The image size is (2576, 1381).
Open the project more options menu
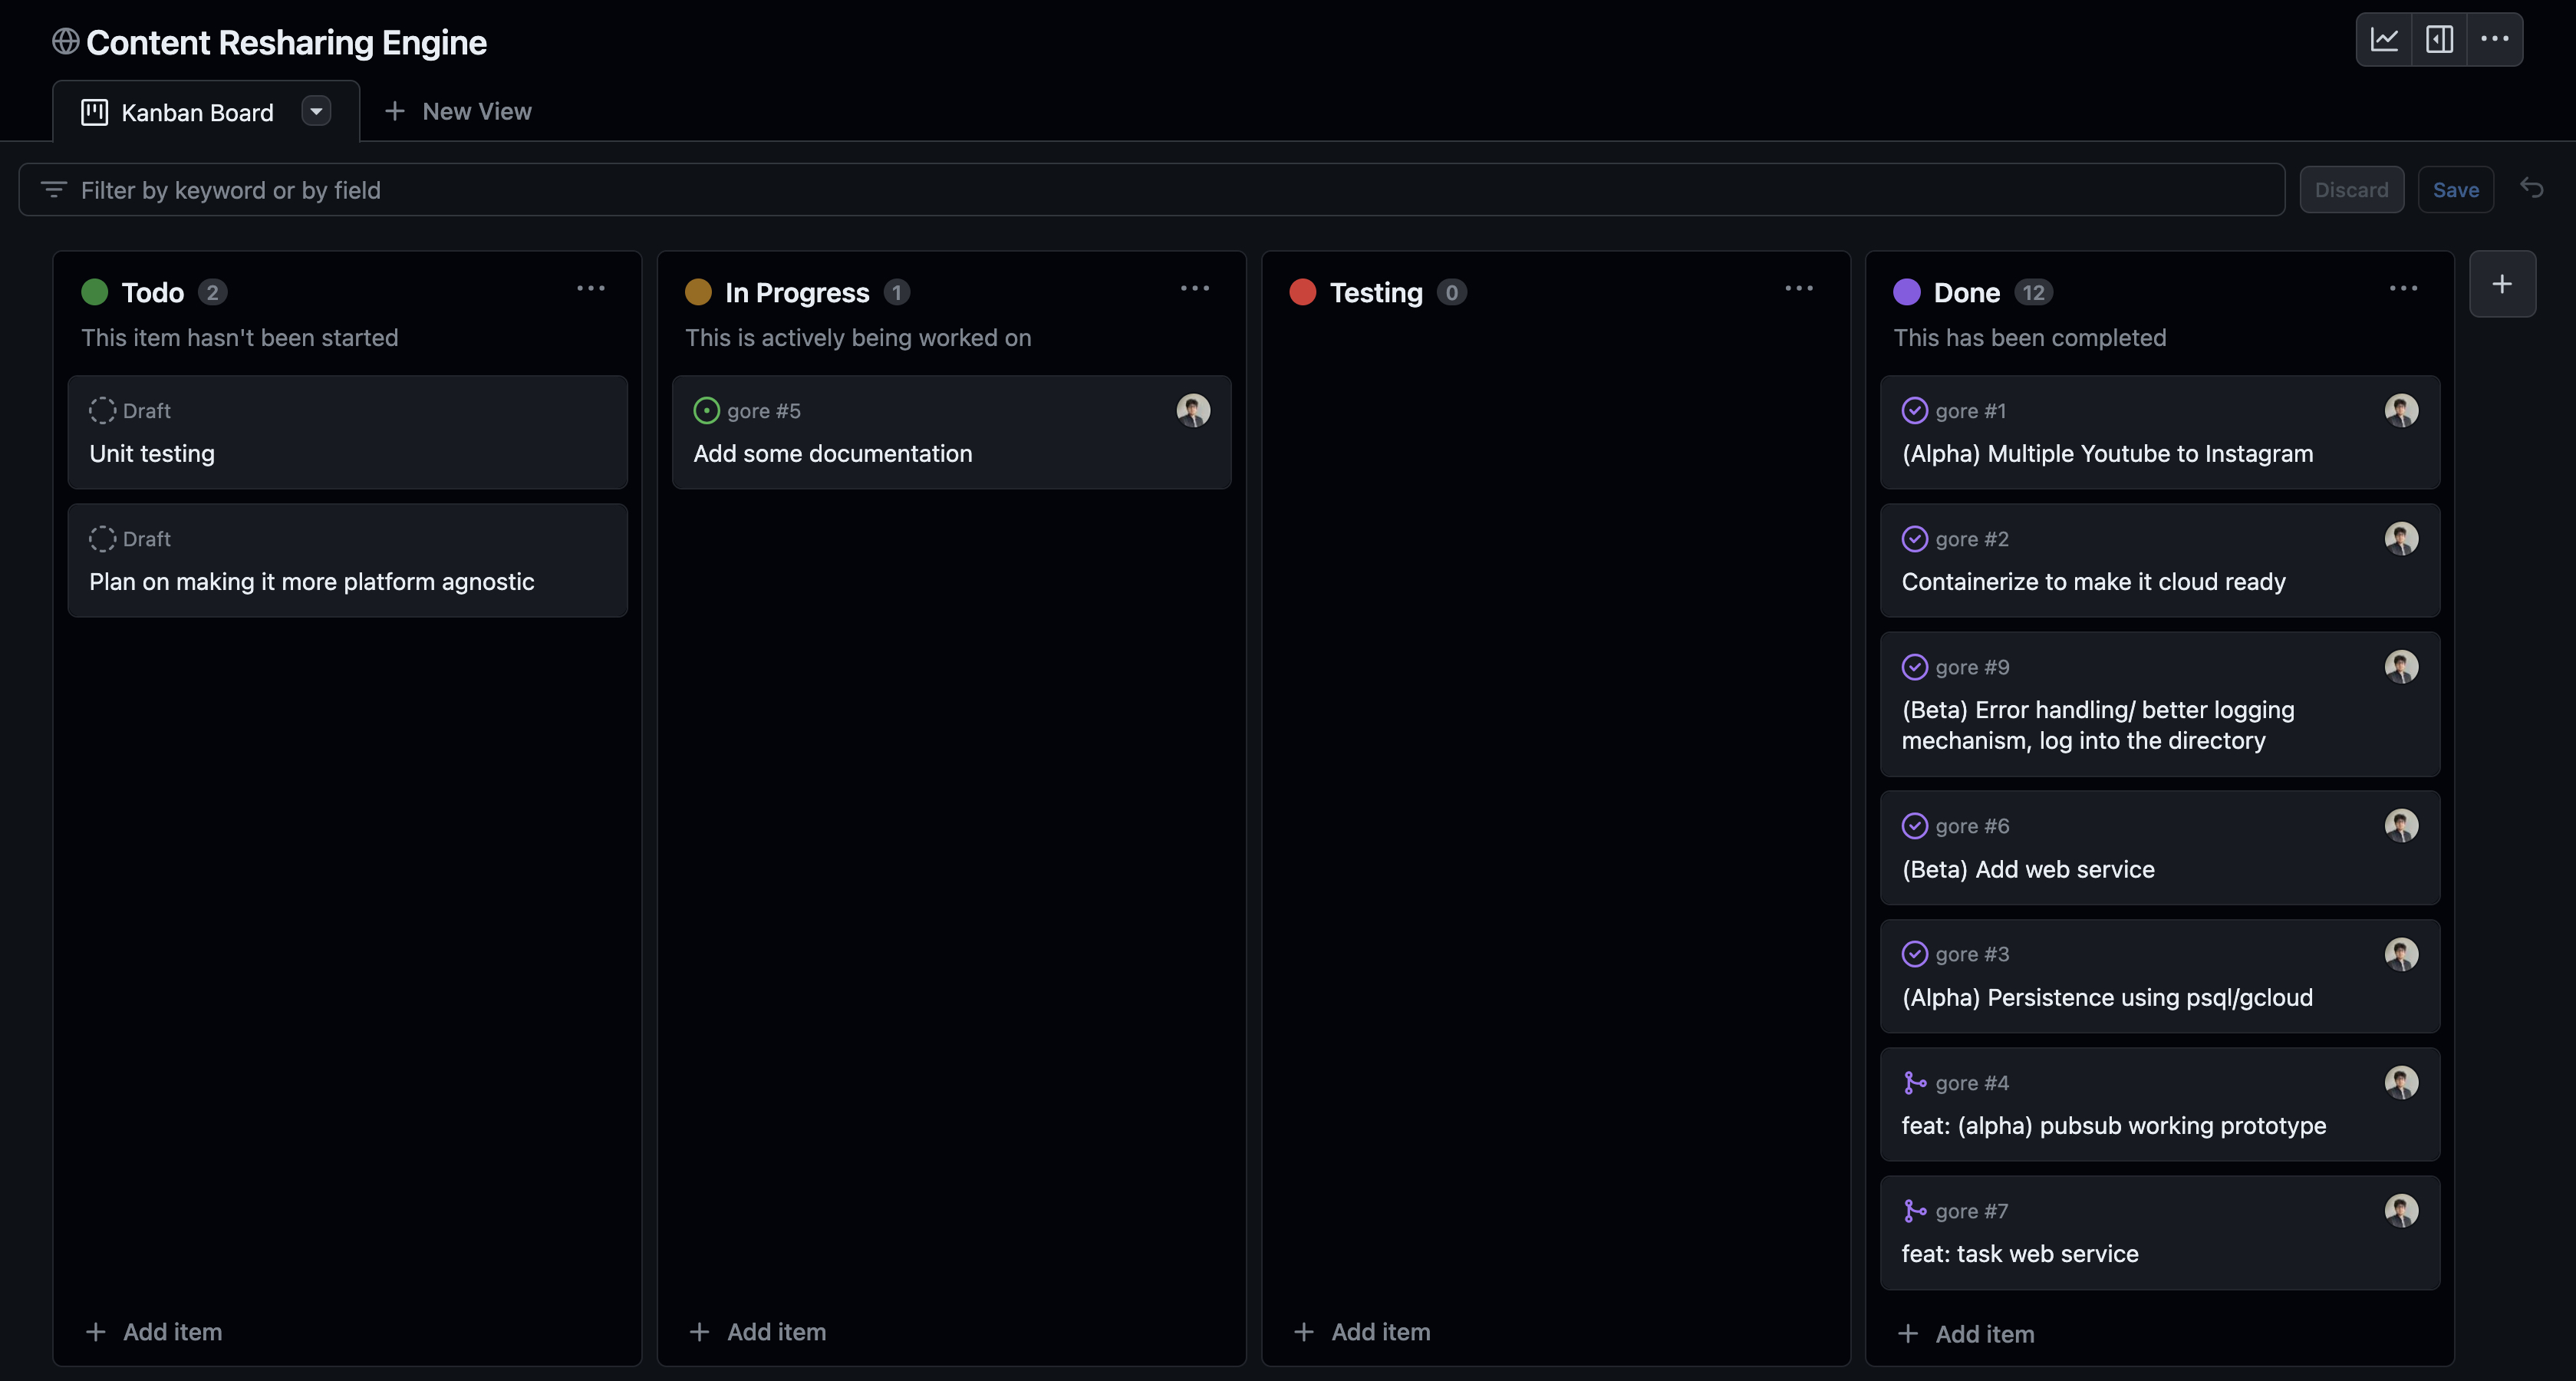2494,40
